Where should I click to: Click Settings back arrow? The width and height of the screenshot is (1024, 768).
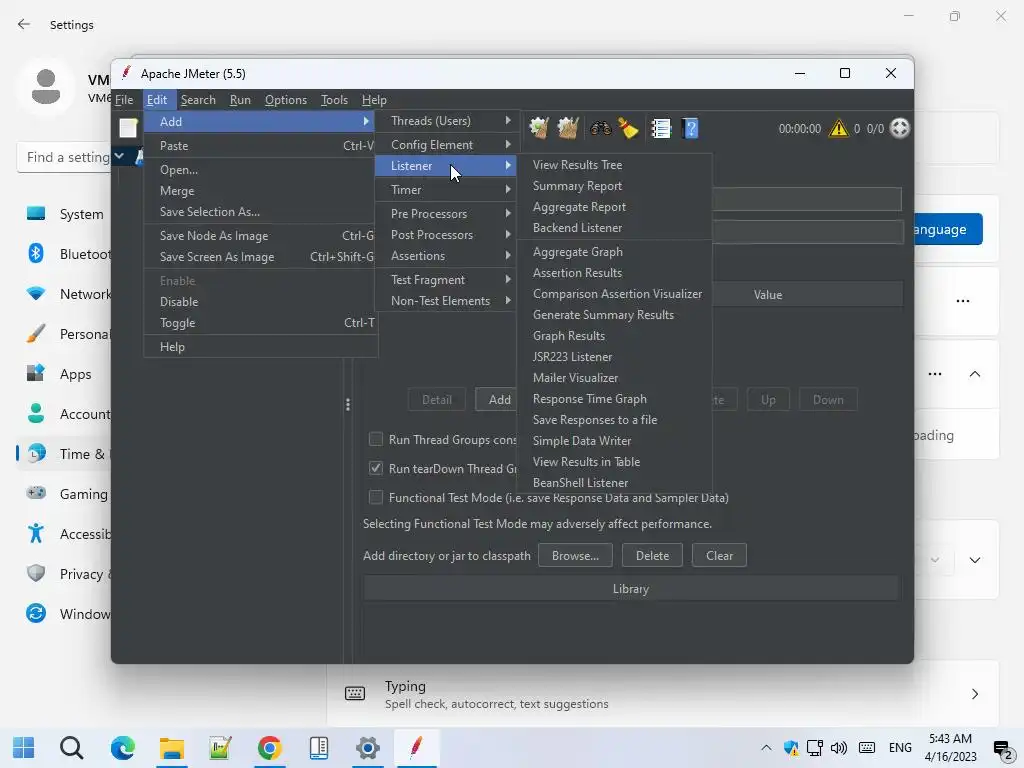coord(24,24)
